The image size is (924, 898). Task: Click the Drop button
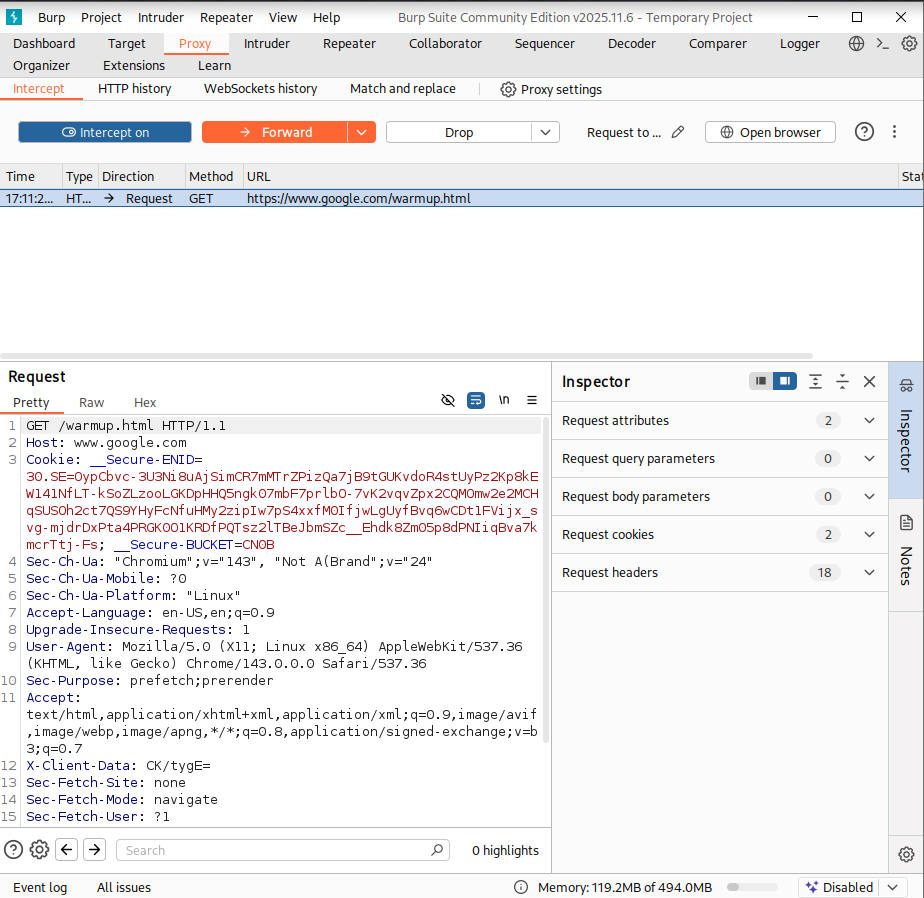pos(460,131)
